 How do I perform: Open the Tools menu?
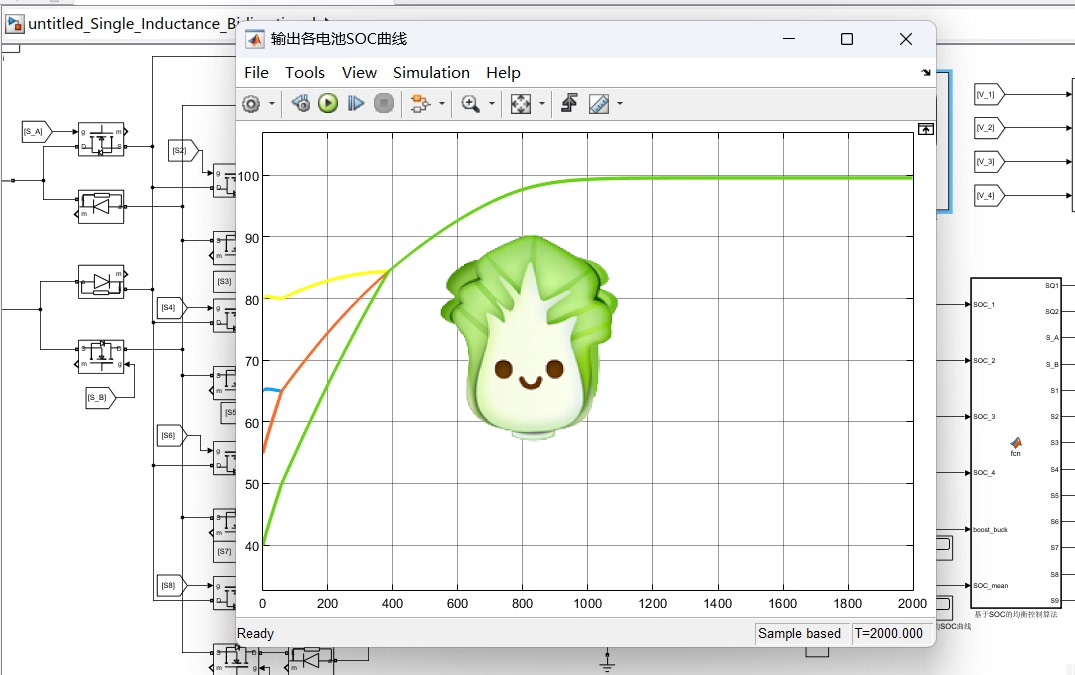[x=305, y=73]
